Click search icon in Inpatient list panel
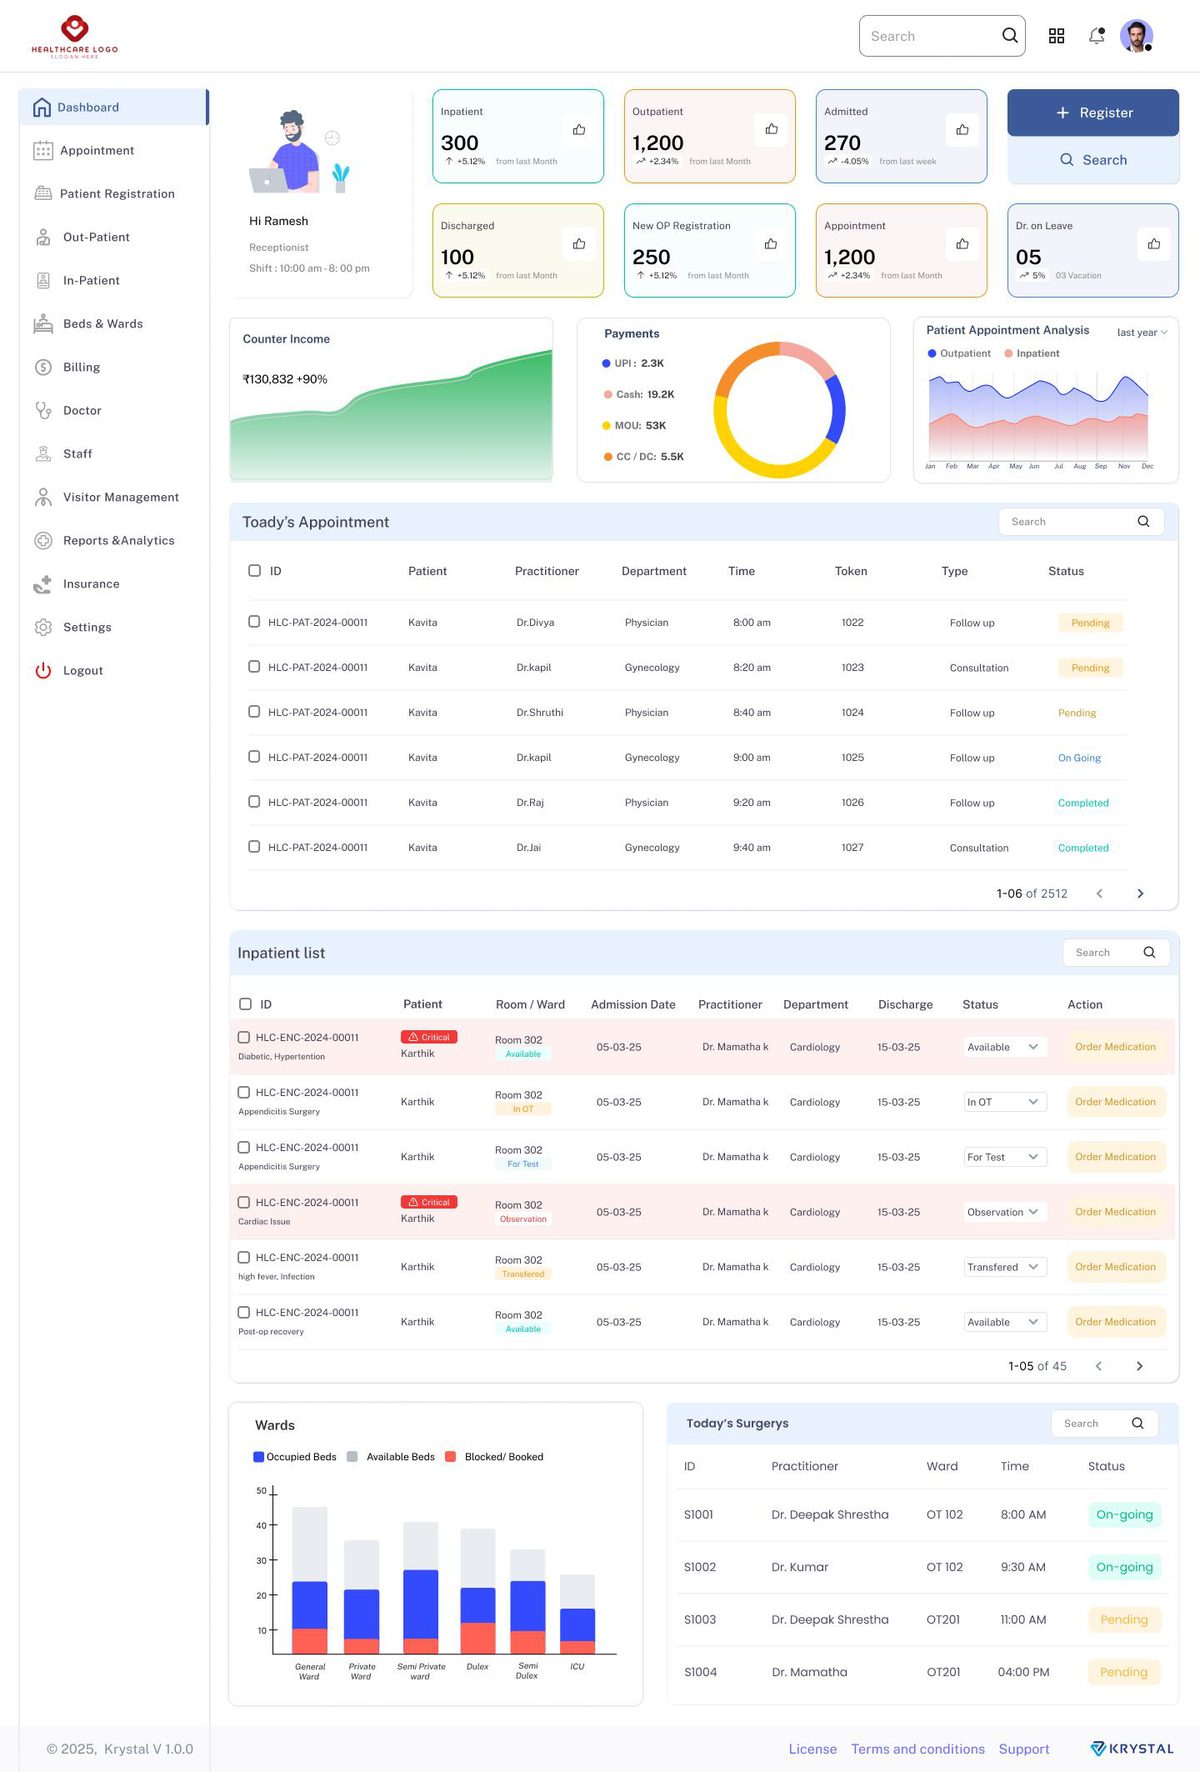This screenshot has height=1772, width=1200. pyautogui.click(x=1149, y=952)
